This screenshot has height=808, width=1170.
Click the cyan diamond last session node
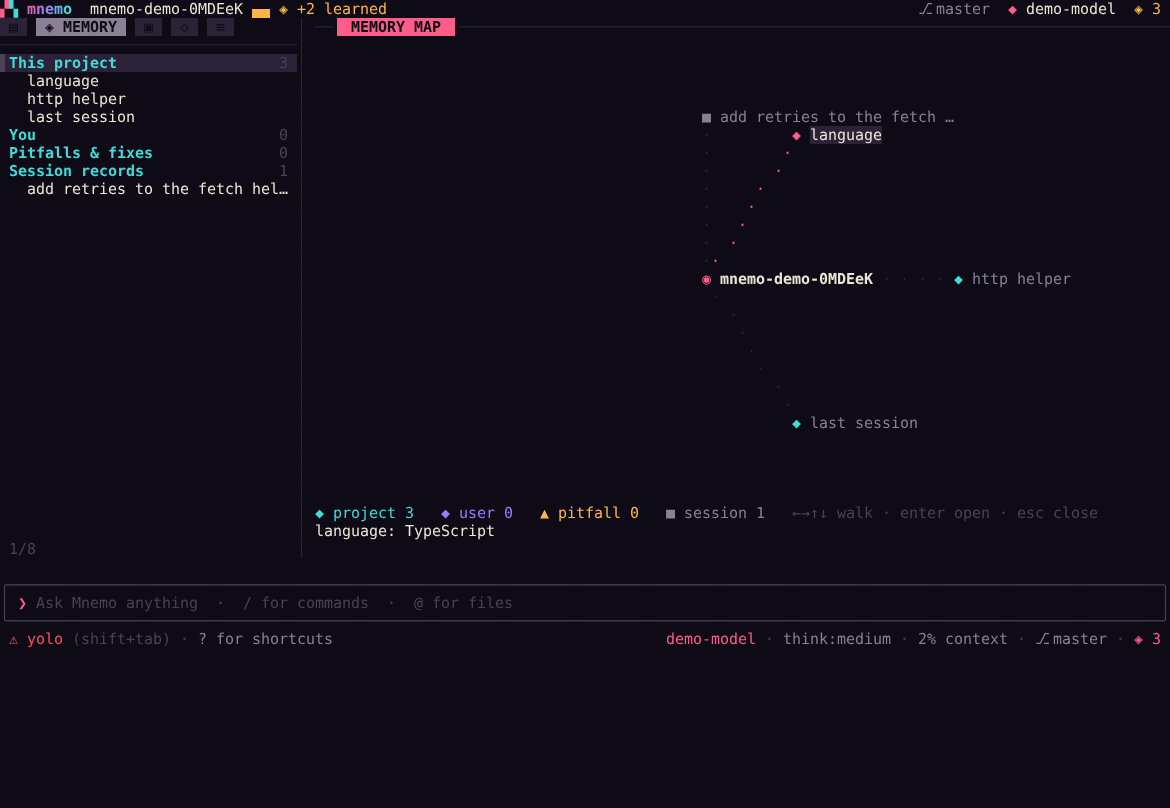point(796,424)
